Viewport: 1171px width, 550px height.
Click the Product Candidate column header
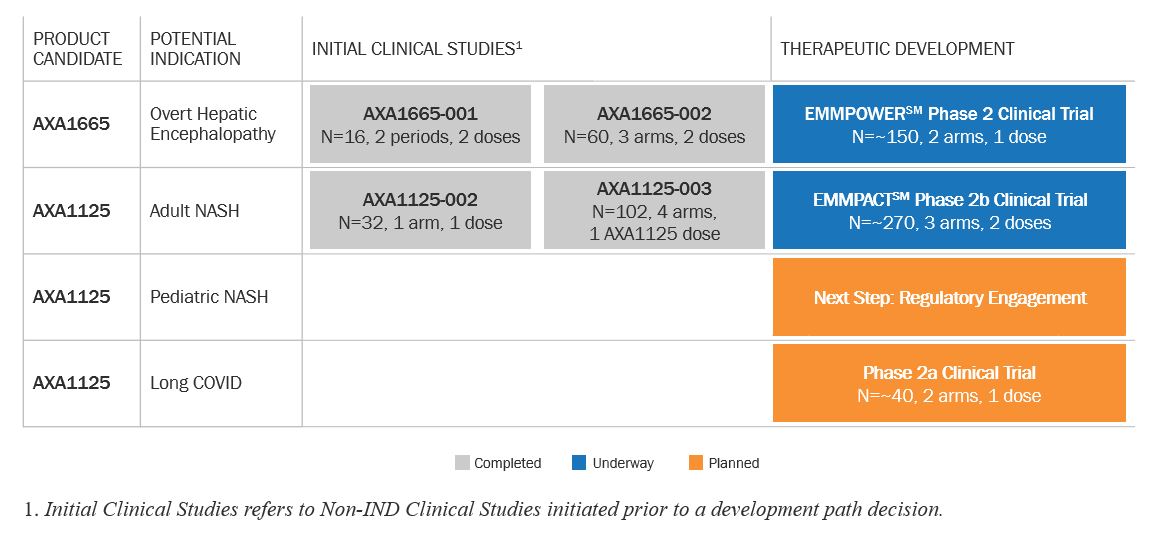point(78,49)
